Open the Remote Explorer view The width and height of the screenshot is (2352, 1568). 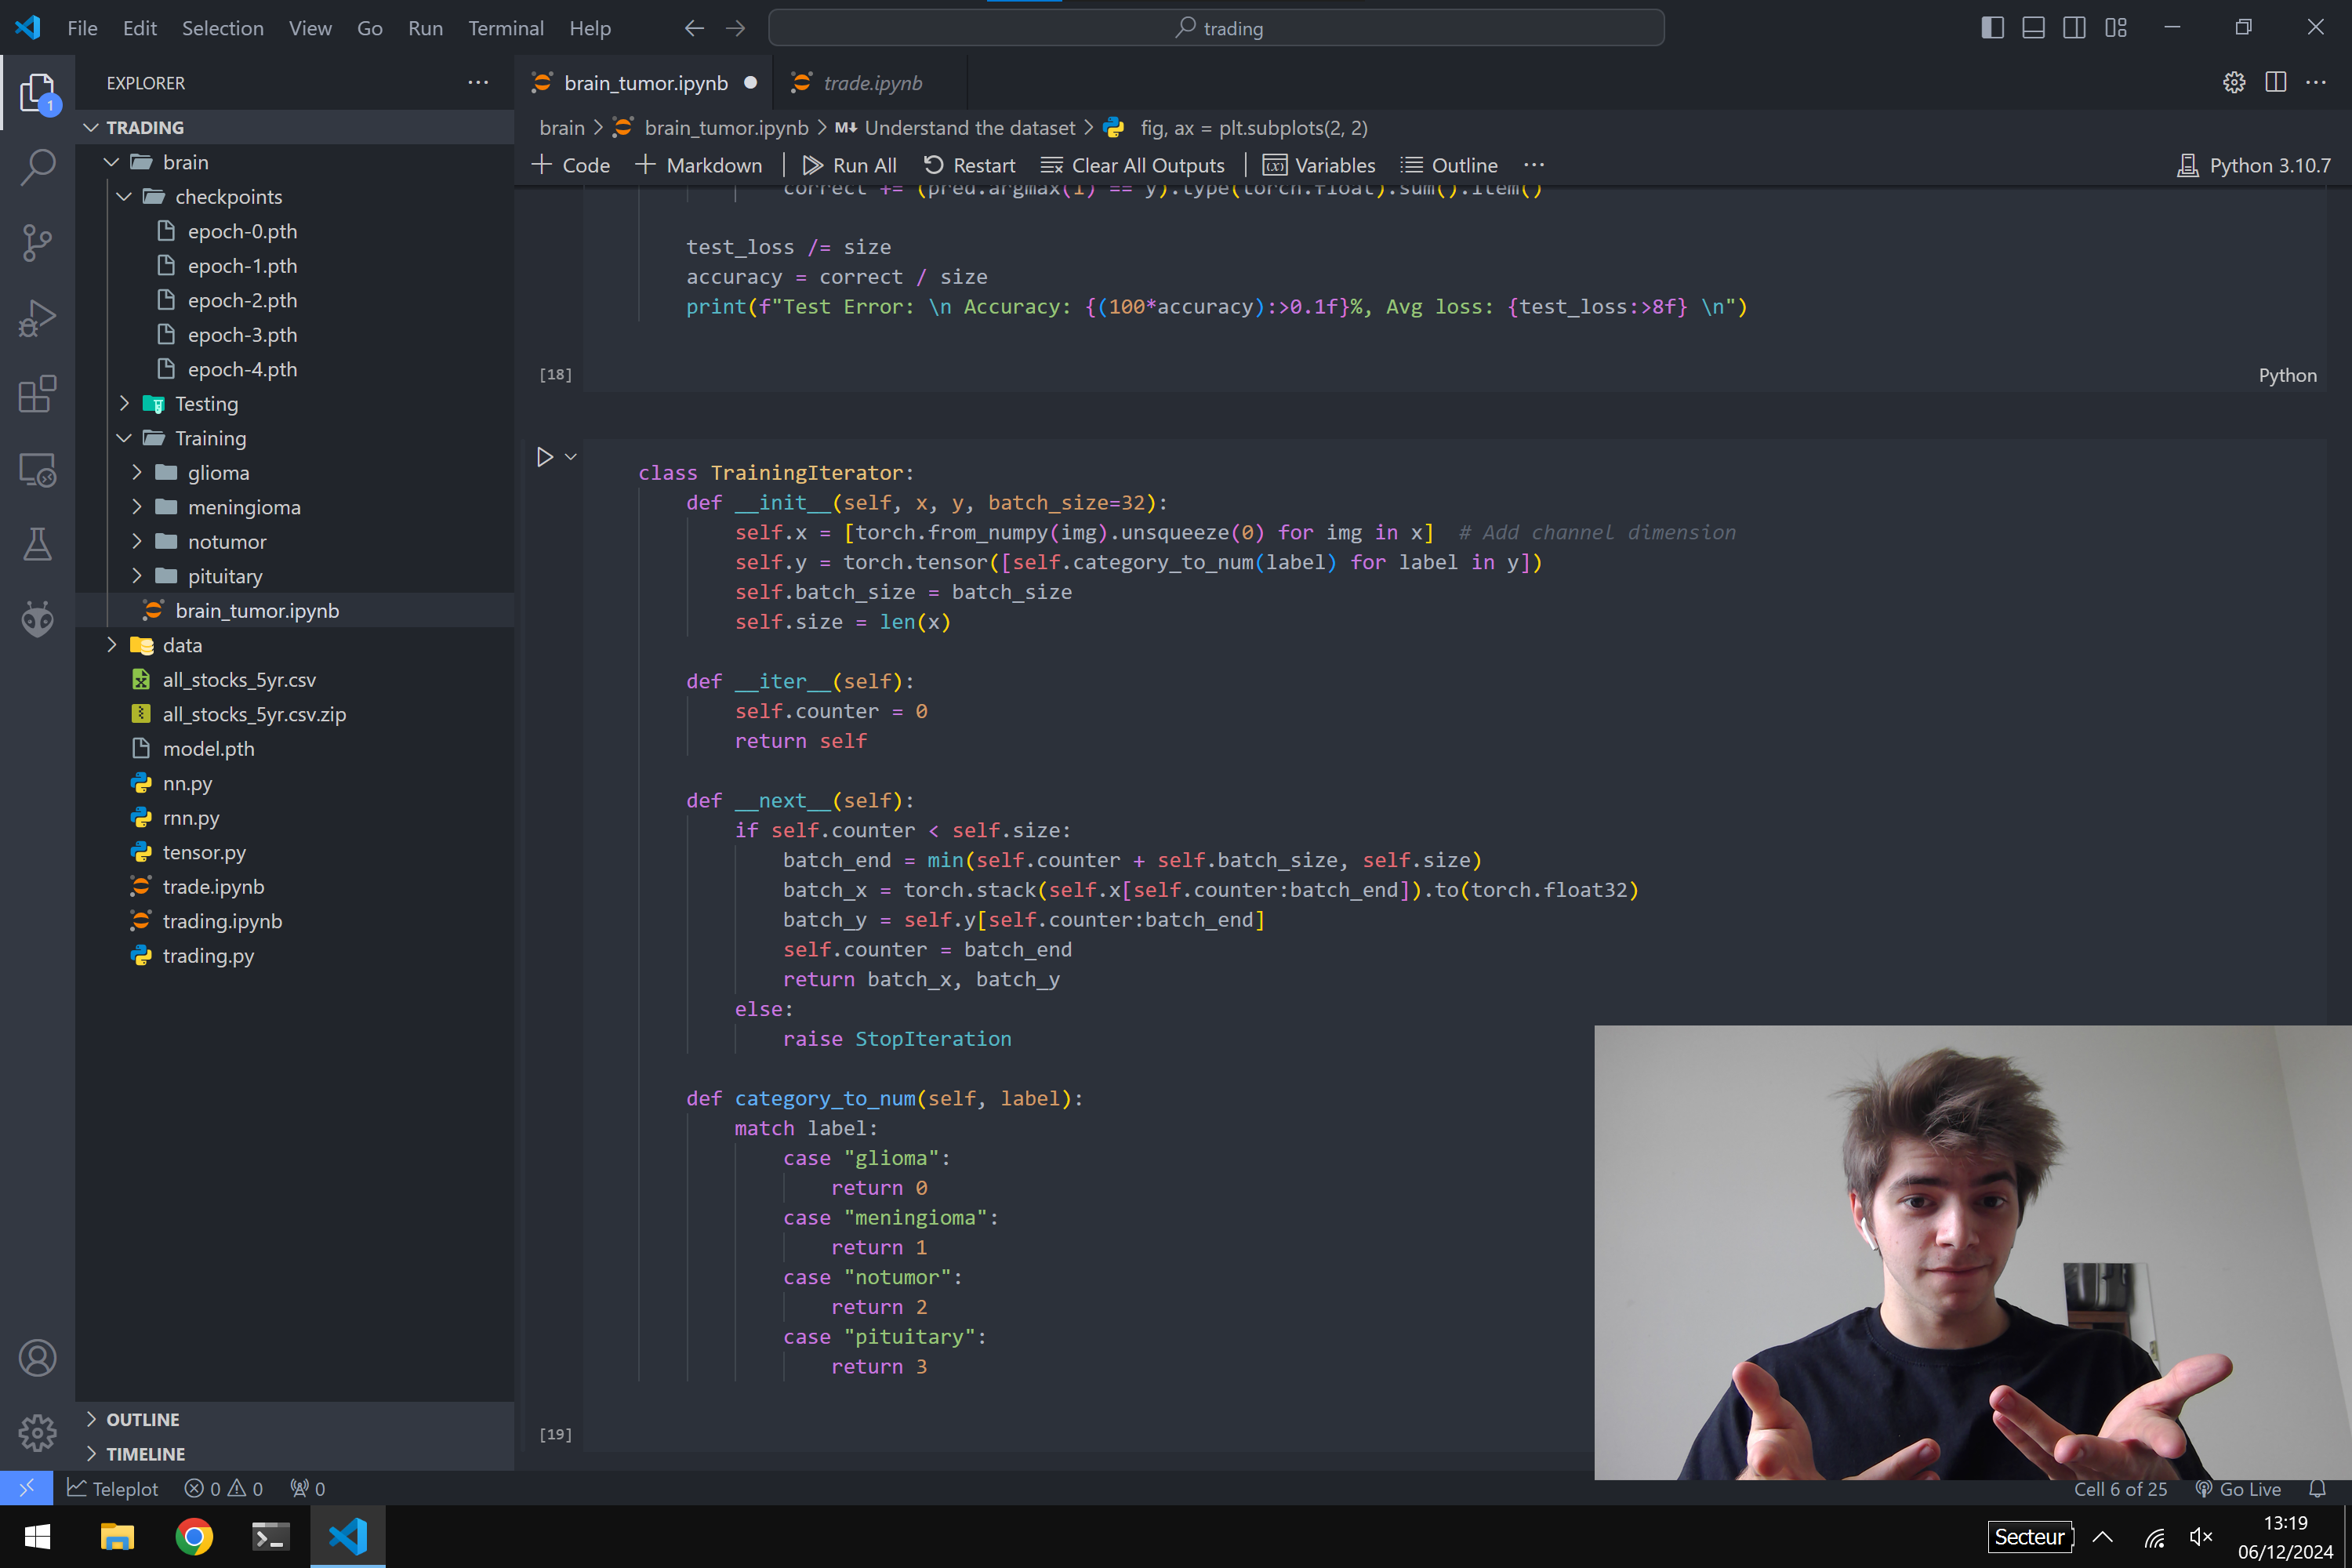tap(37, 469)
